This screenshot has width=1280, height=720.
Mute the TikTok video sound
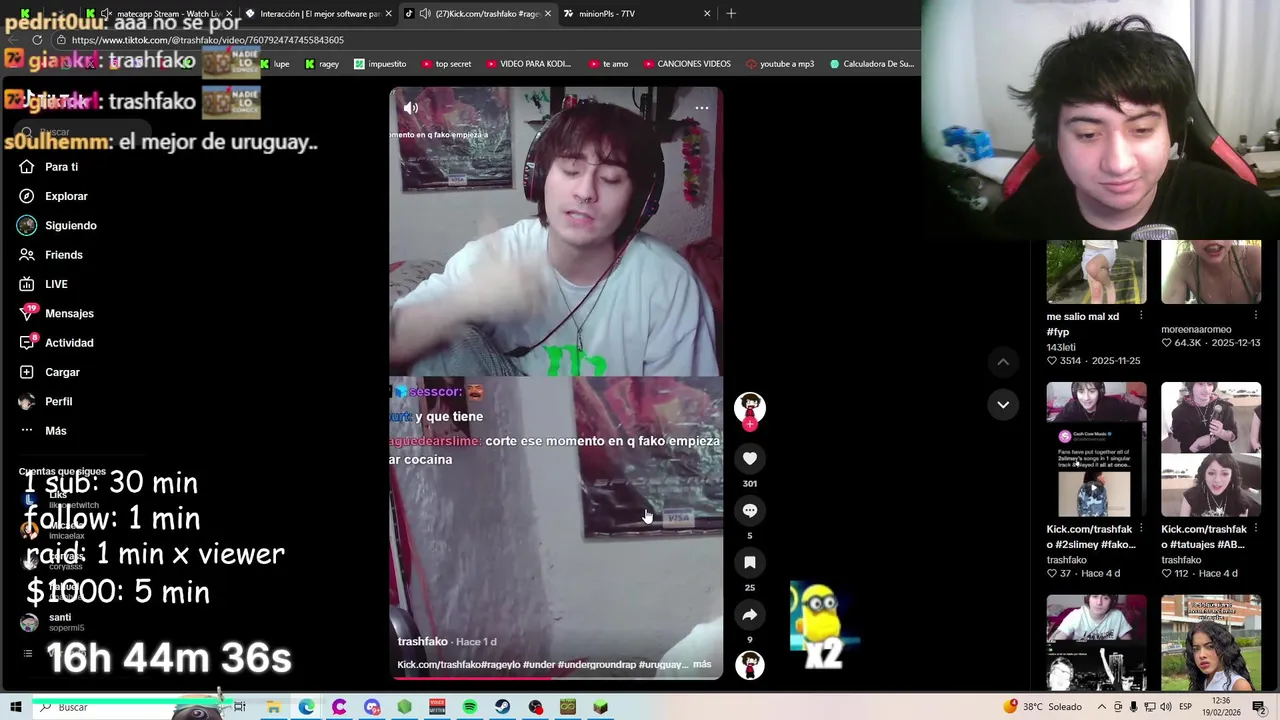click(410, 107)
